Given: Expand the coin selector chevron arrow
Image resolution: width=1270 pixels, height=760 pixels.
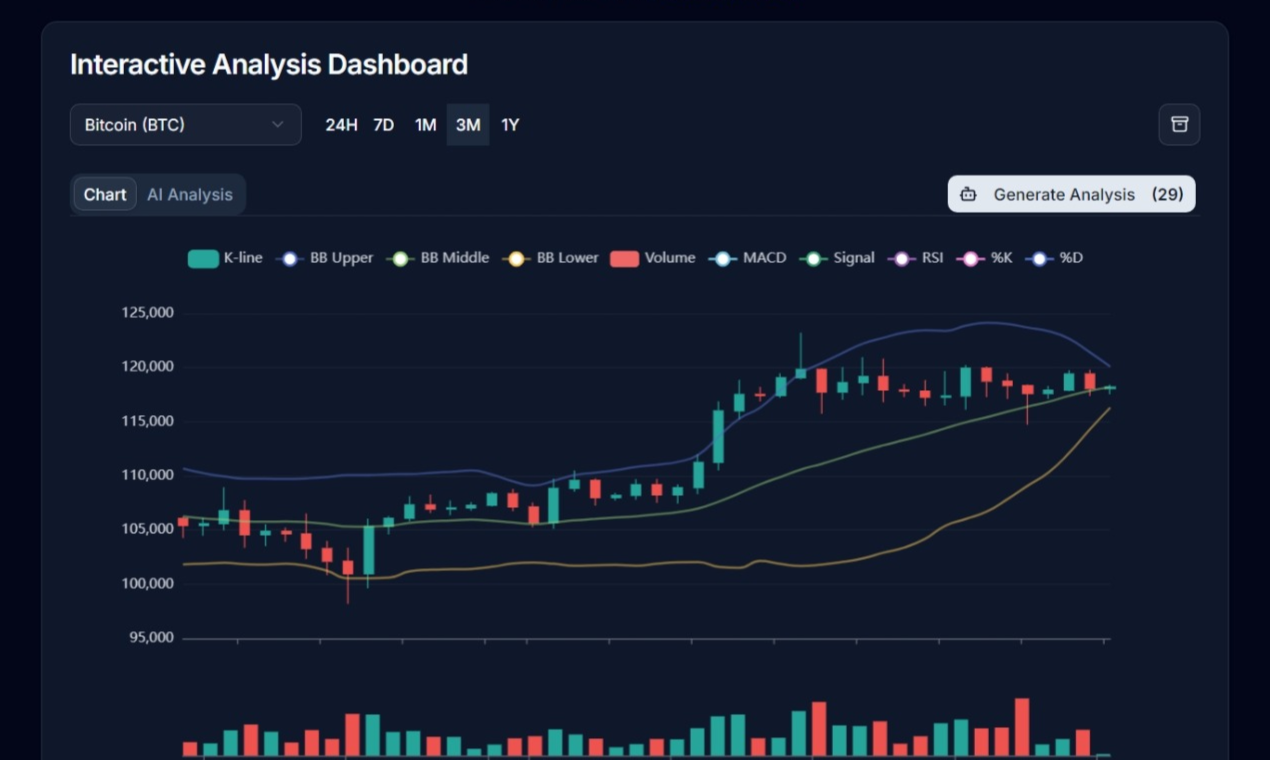Looking at the screenshot, I should point(278,125).
